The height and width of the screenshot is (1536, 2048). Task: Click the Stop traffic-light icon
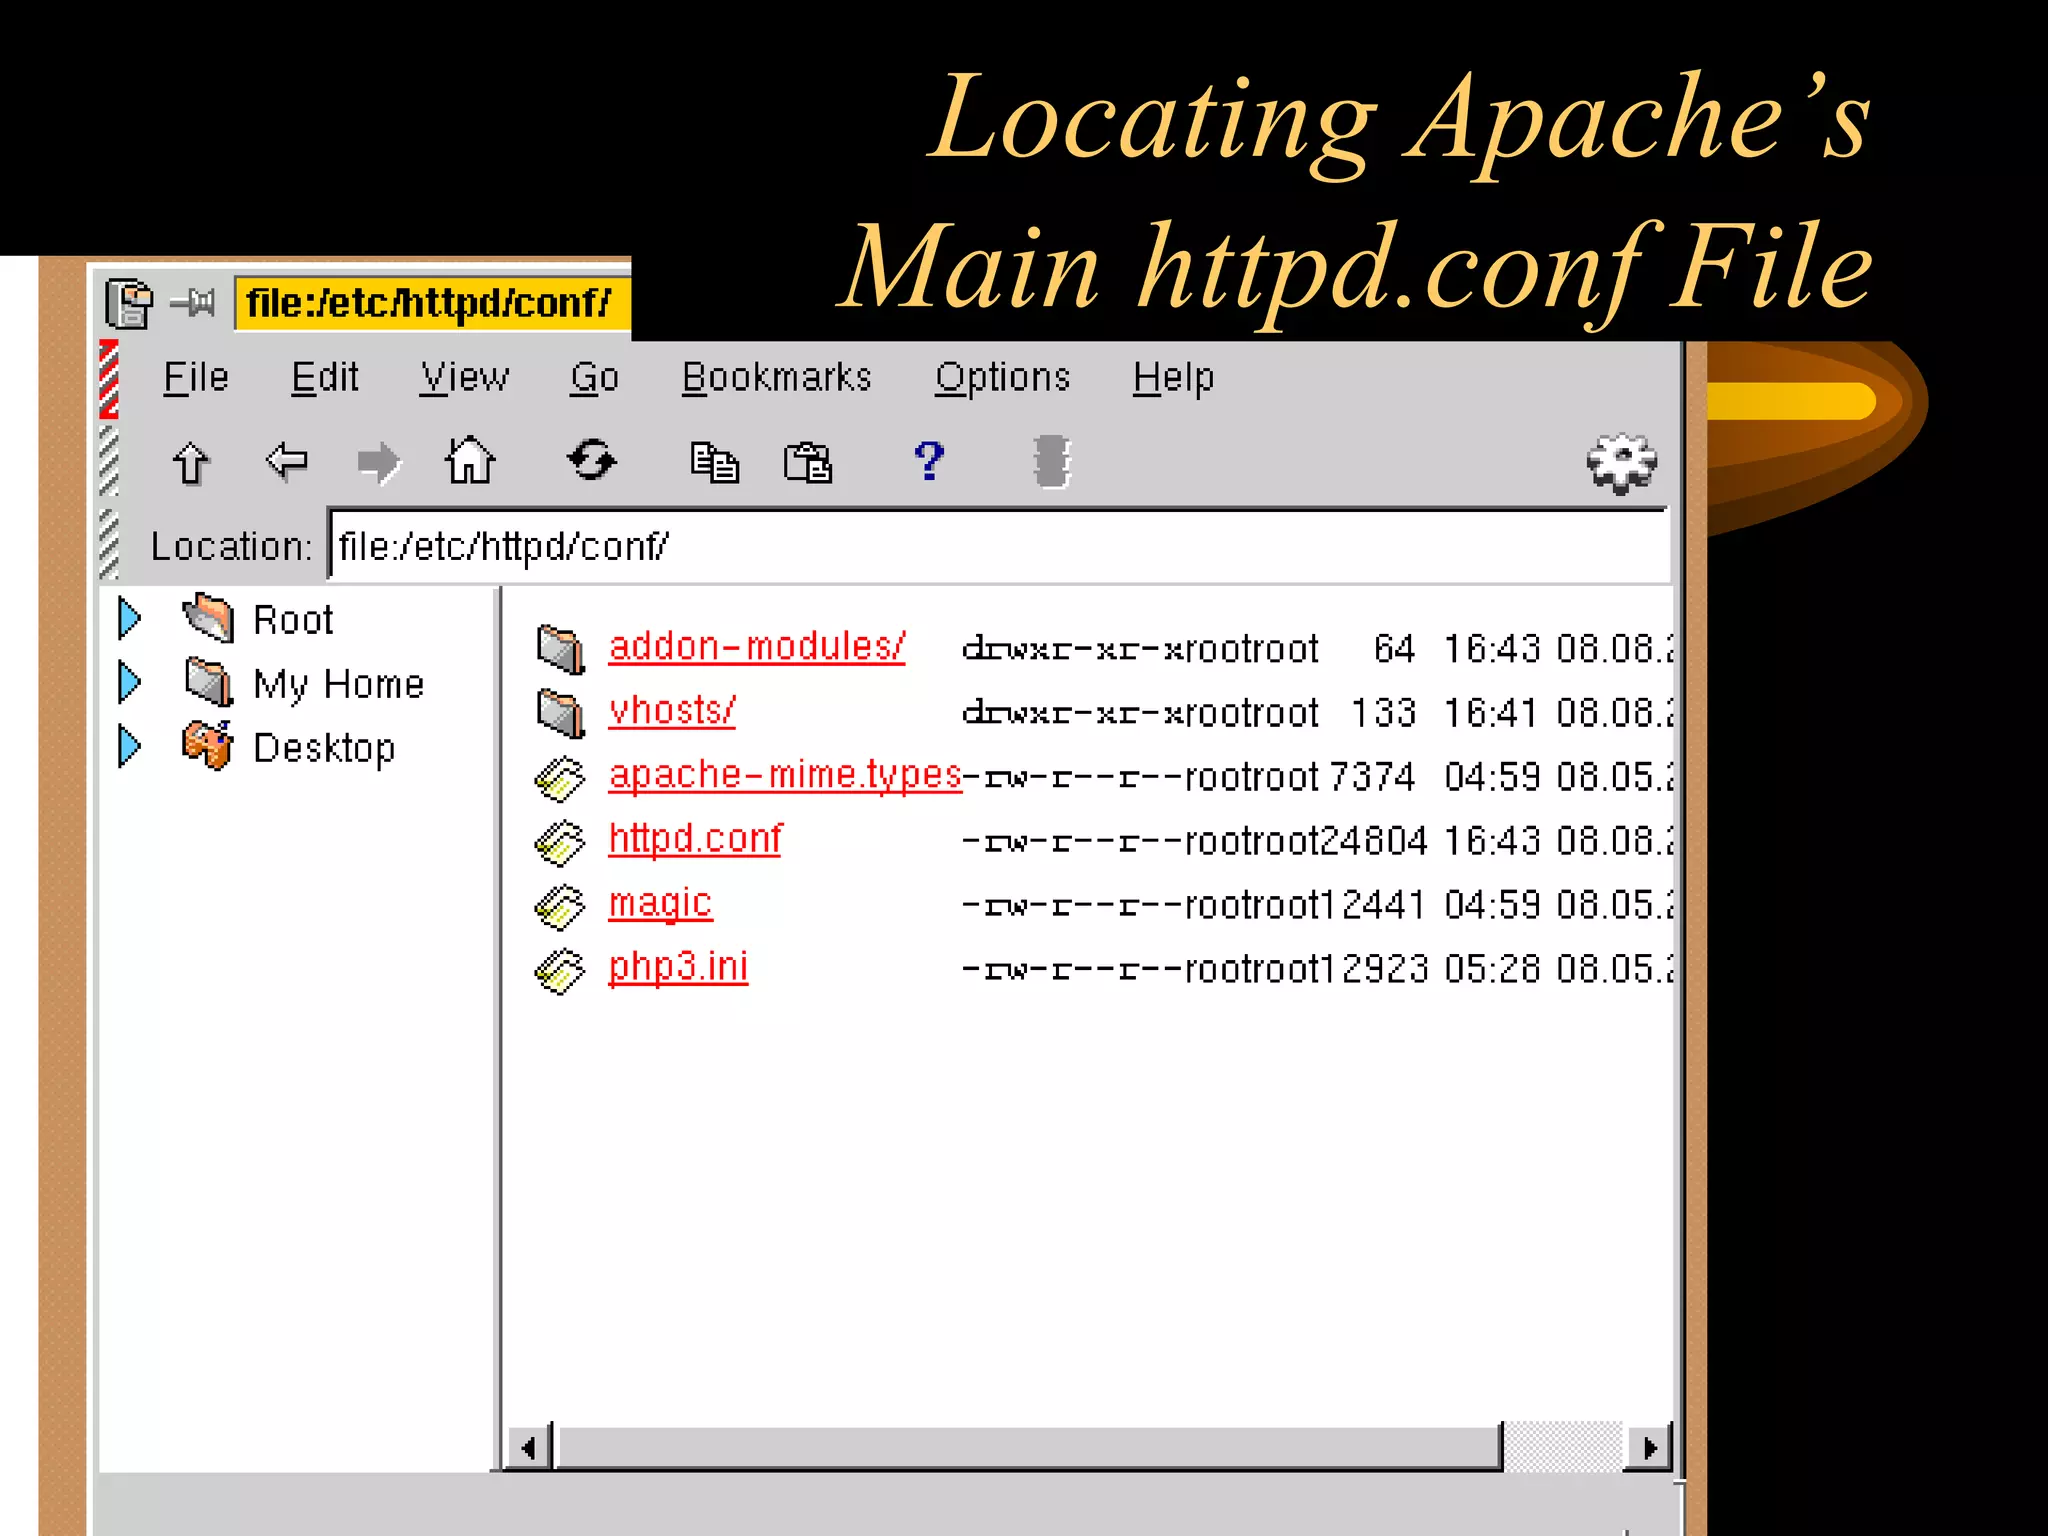(x=1051, y=462)
